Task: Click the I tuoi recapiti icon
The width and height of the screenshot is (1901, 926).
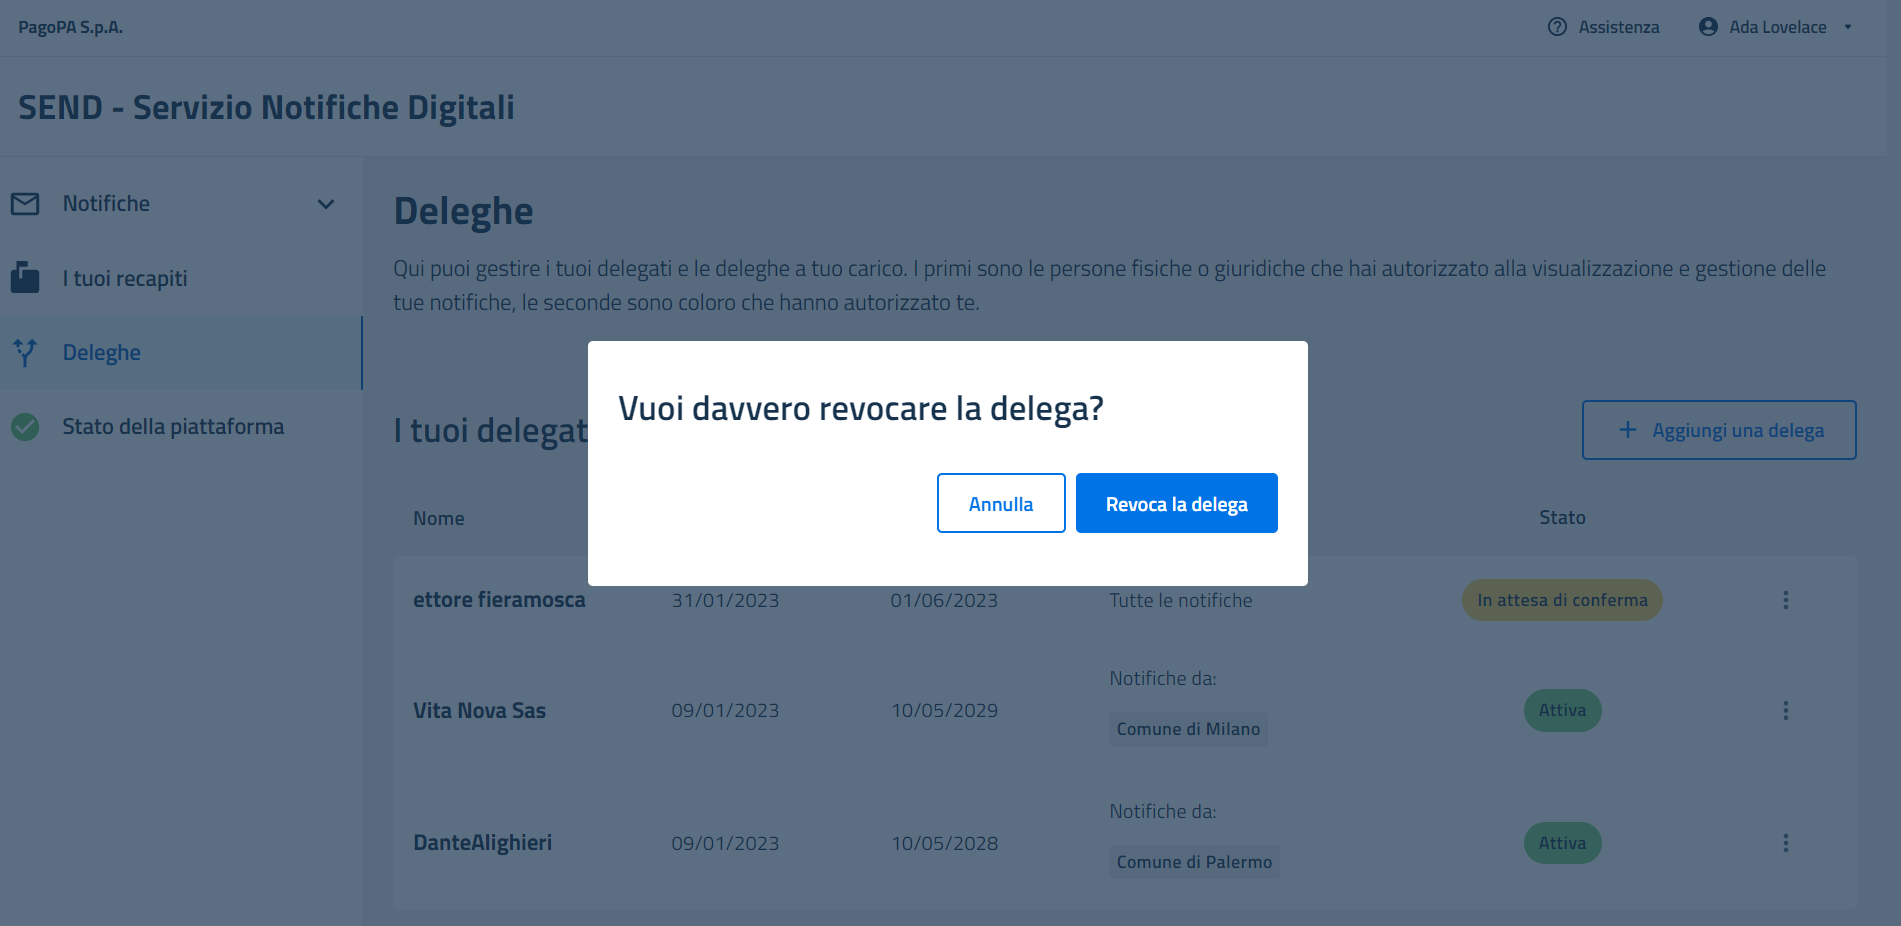Action: pyautogui.click(x=25, y=278)
